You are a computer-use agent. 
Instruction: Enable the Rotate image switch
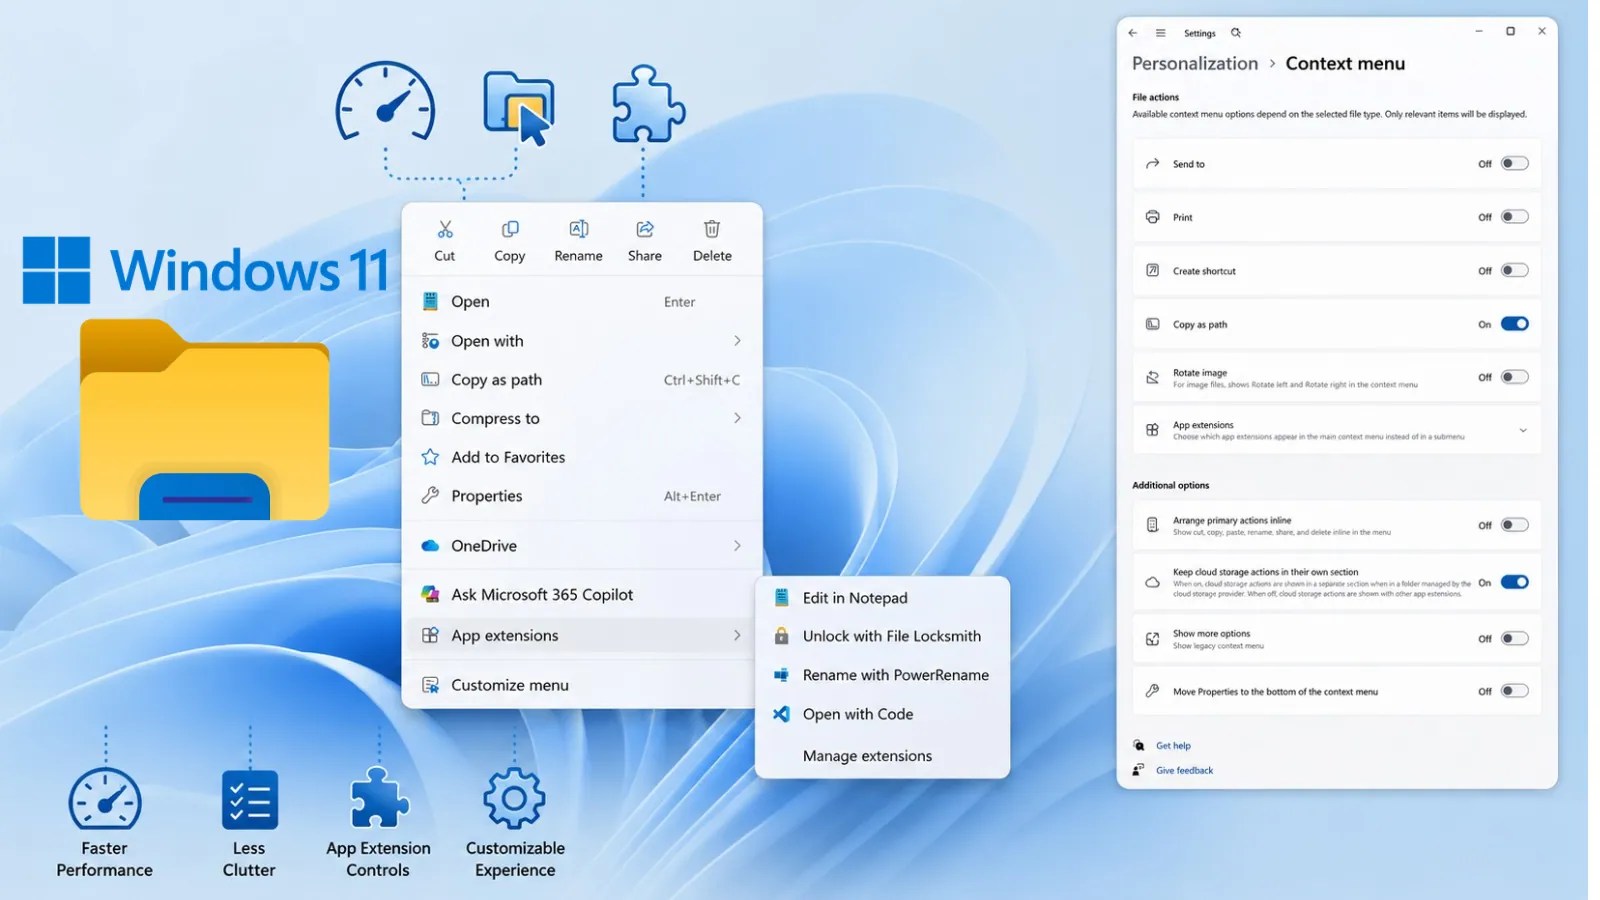tap(1515, 377)
